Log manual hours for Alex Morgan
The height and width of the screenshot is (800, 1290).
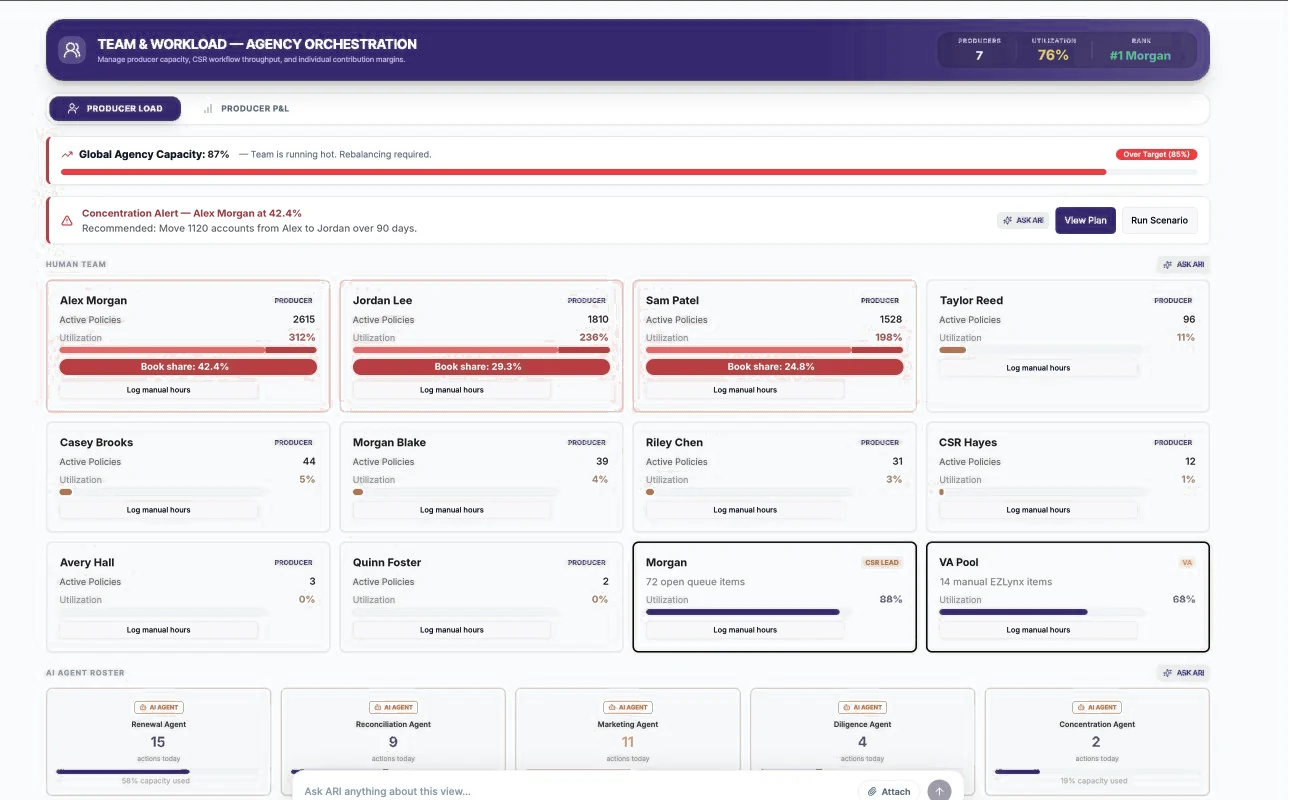coord(159,390)
